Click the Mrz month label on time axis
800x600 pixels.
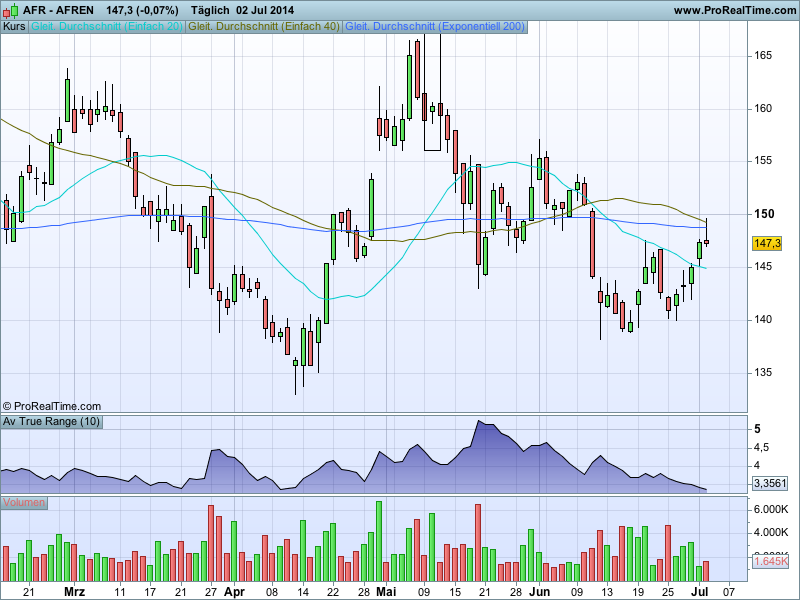coord(74,592)
